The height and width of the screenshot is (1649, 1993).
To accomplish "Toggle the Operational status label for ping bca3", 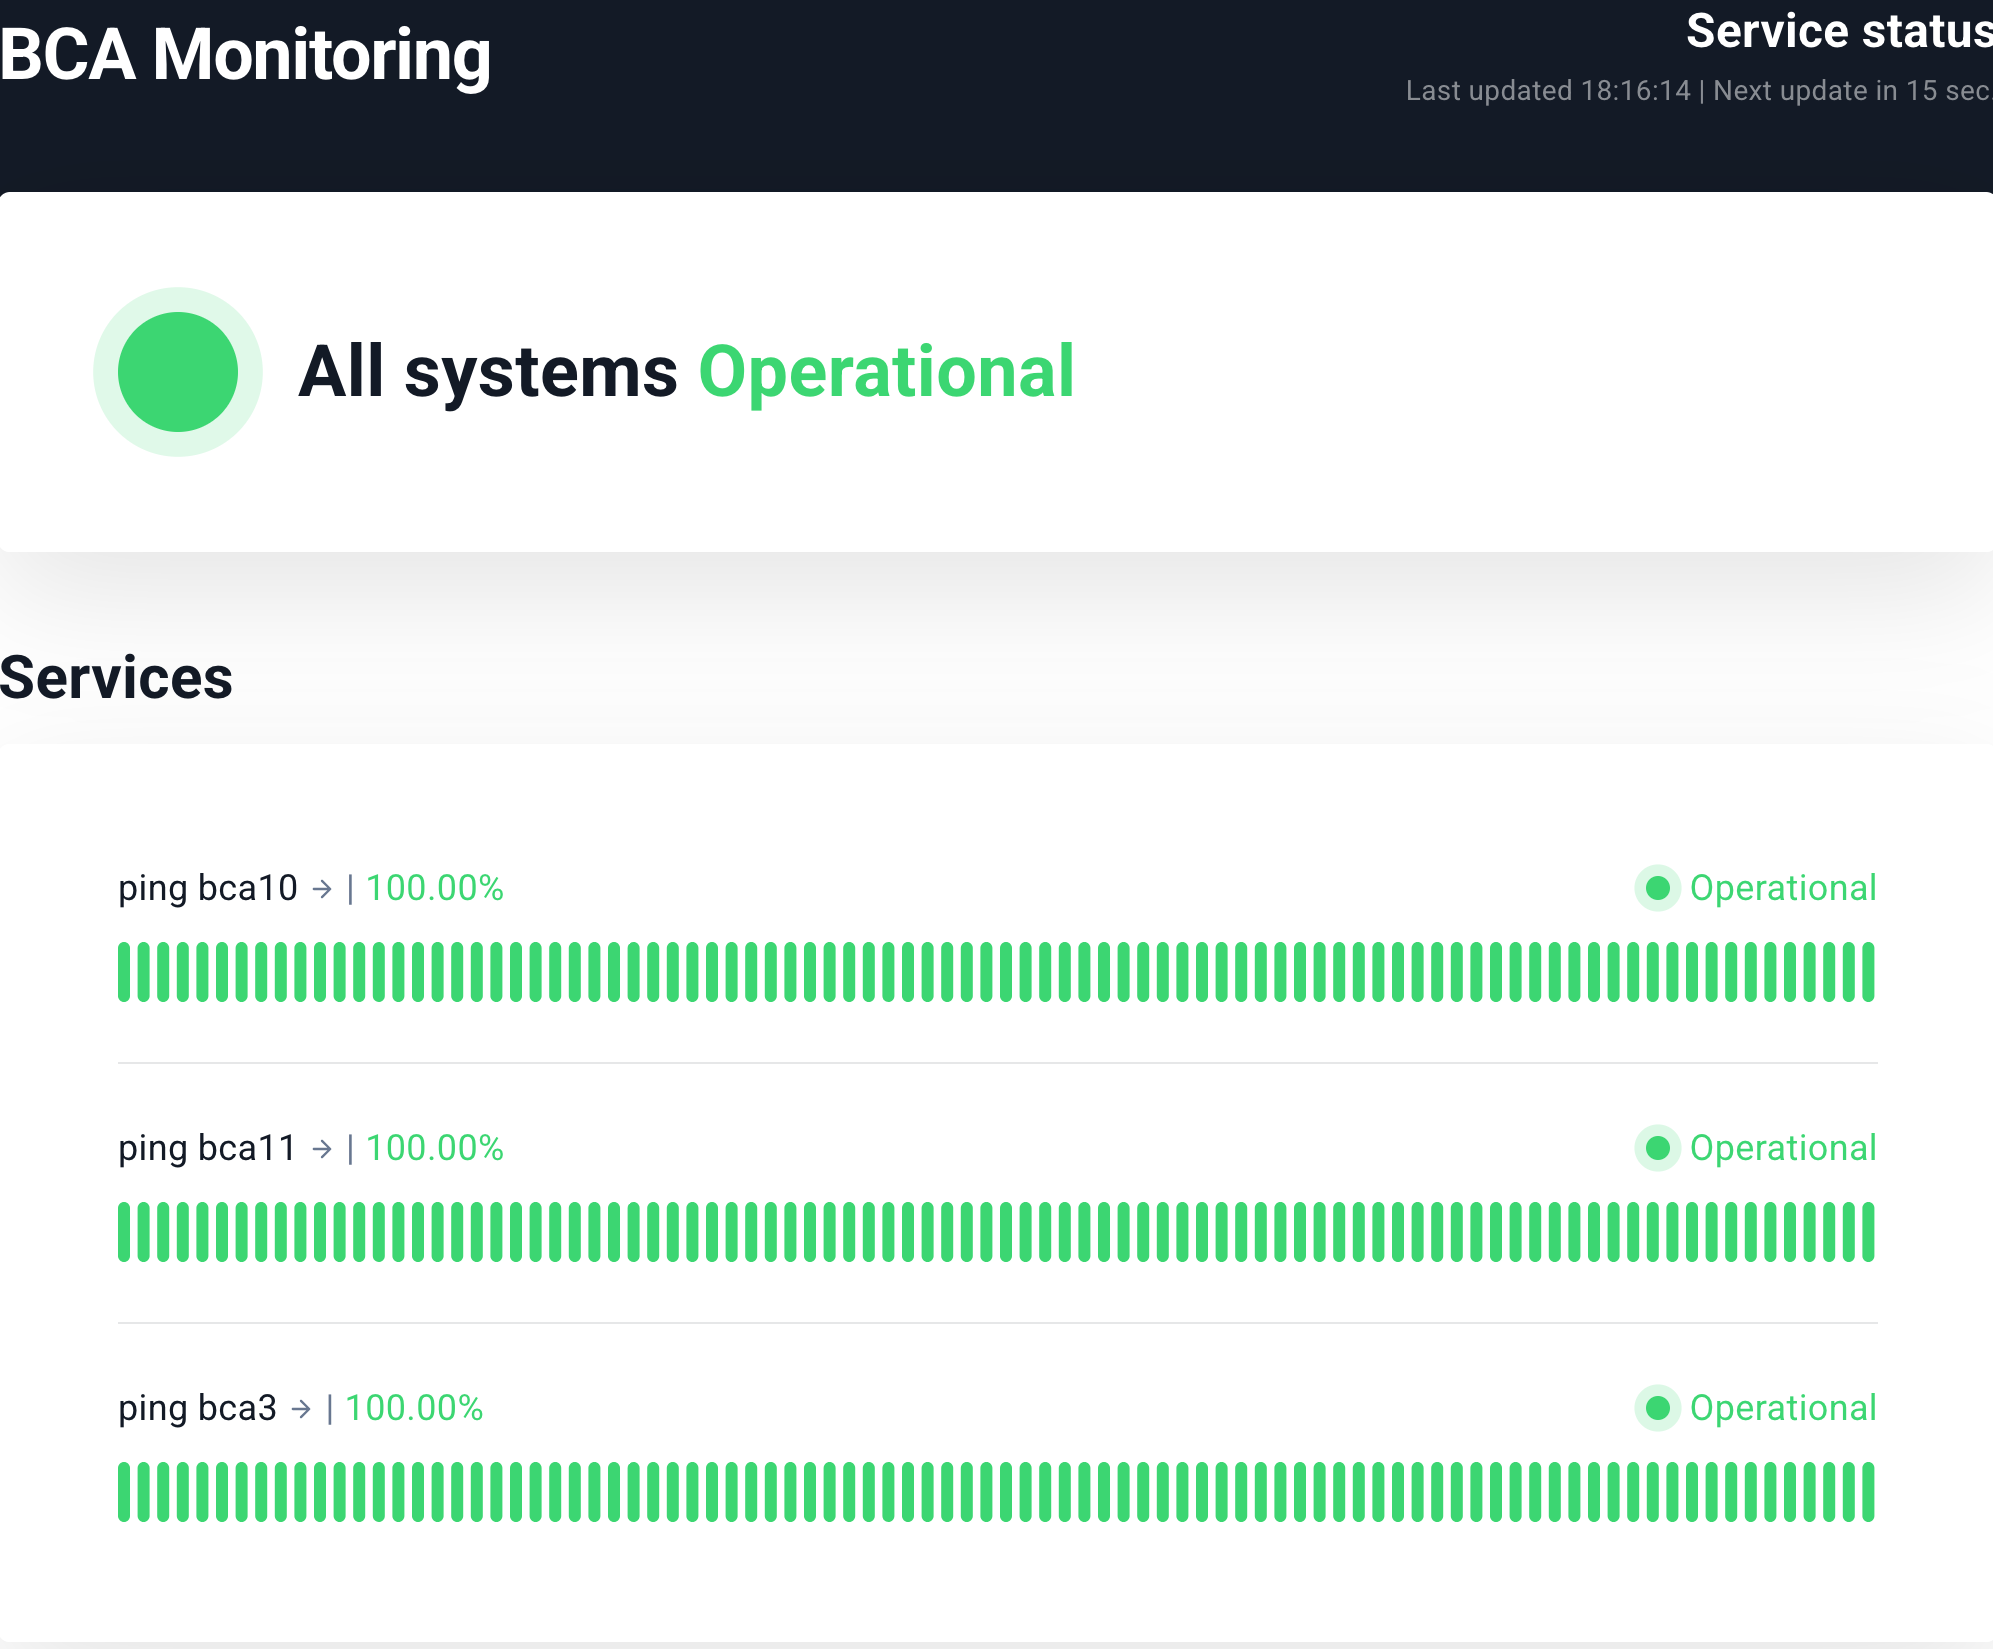I will 1783,1408.
